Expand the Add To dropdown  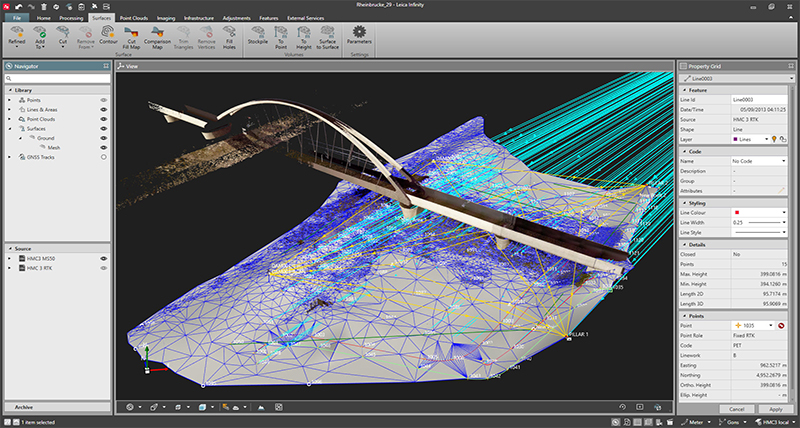pos(43,46)
